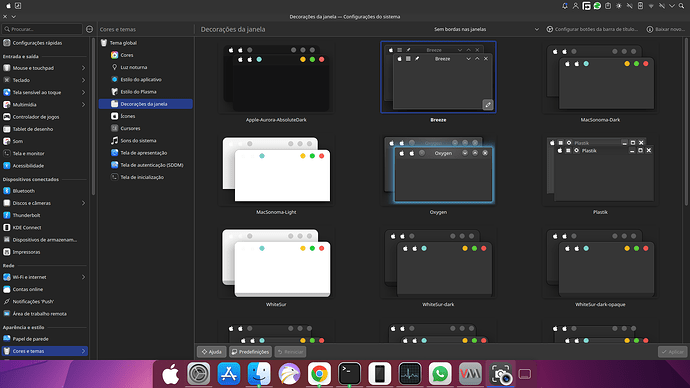The image size is (690, 388).
Task: Open the terminal from the dock
Action: (349, 374)
